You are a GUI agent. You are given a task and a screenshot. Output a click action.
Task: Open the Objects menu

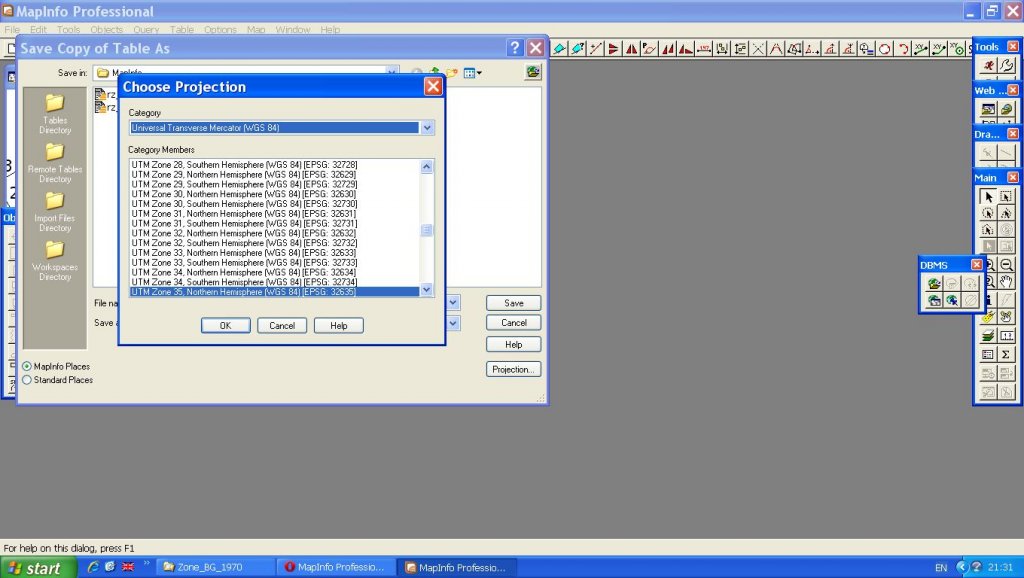(x=106, y=29)
